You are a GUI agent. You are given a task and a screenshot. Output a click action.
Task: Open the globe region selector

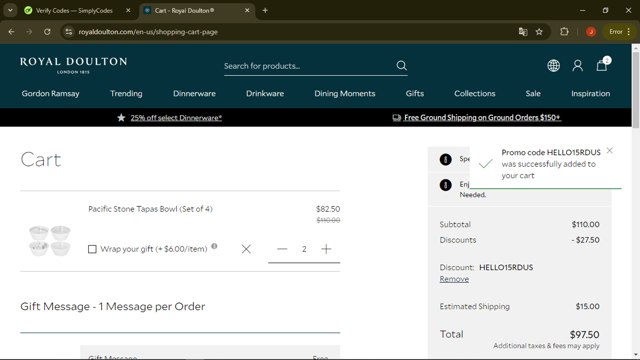(553, 65)
